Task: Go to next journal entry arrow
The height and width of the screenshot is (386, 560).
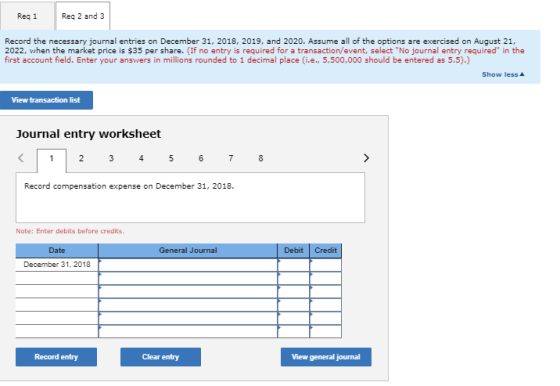Action: point(366,158)
